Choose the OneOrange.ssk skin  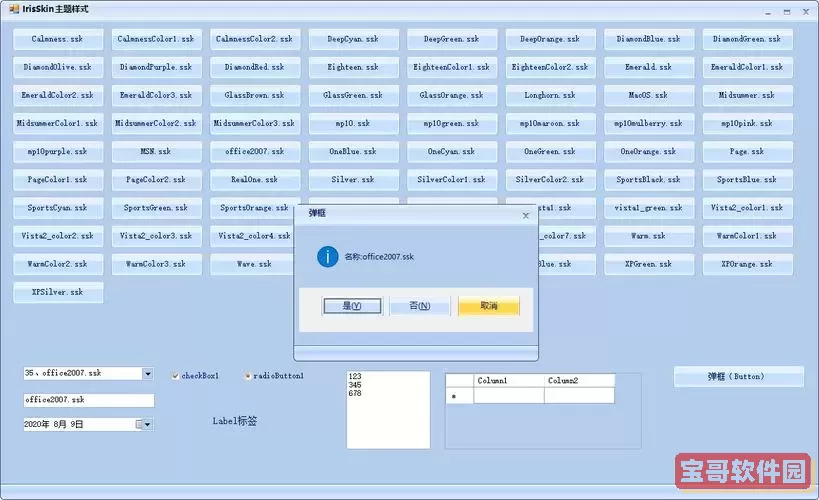pos(649,152)
